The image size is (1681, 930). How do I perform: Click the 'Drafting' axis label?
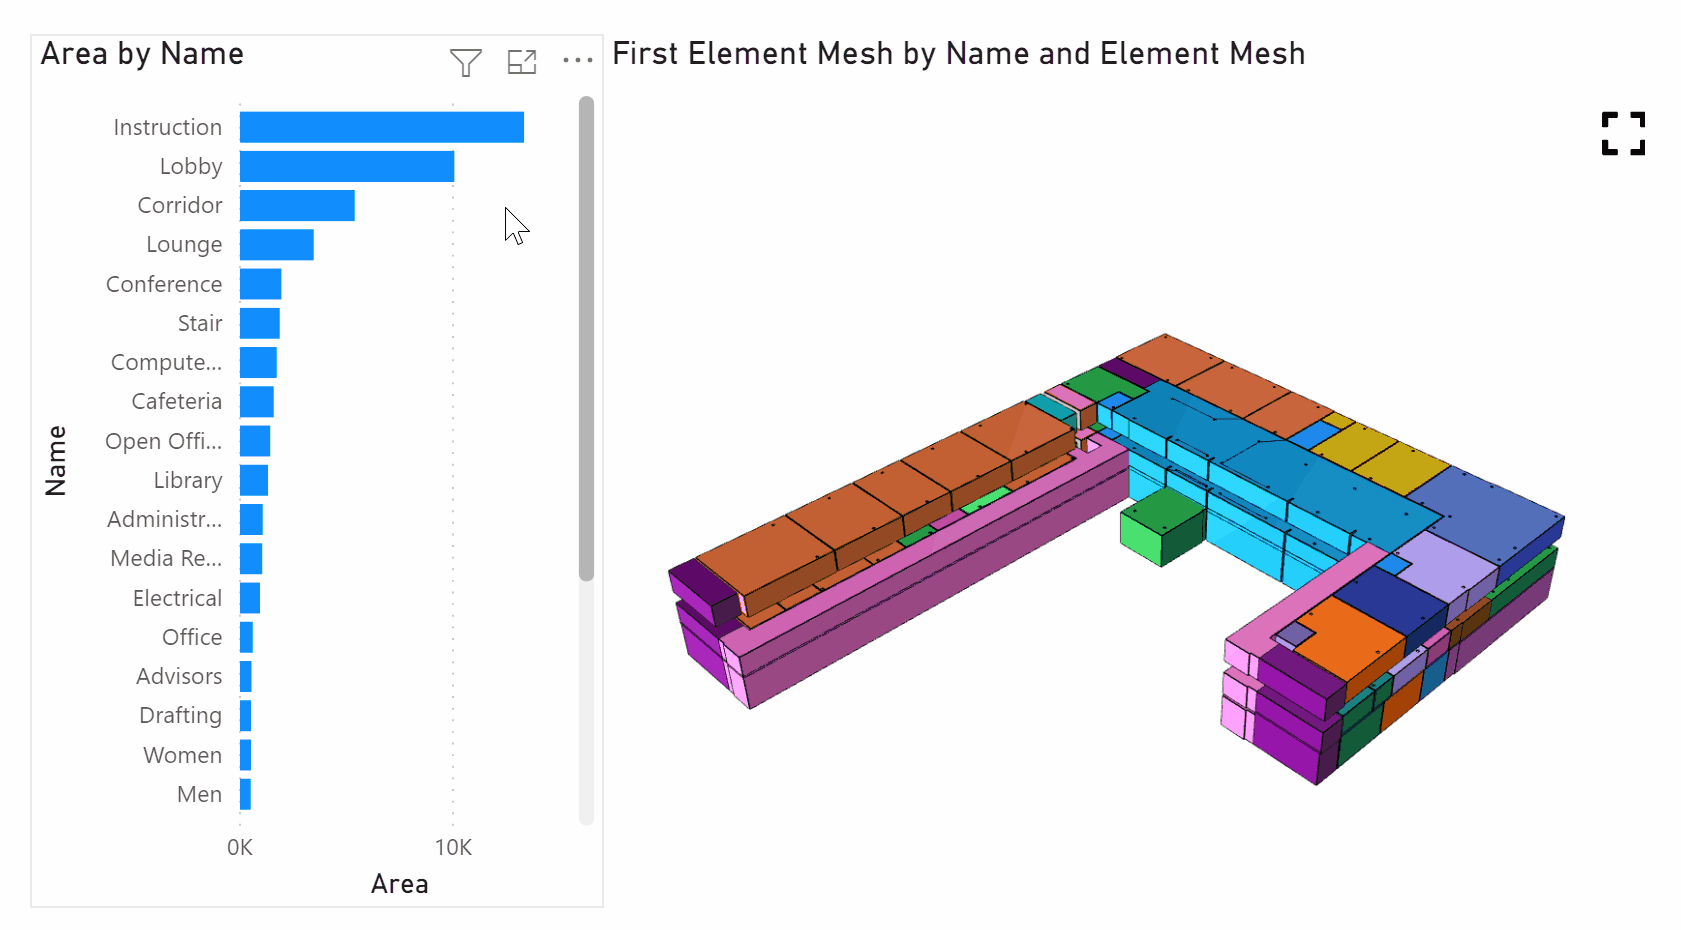pos(181,715)
